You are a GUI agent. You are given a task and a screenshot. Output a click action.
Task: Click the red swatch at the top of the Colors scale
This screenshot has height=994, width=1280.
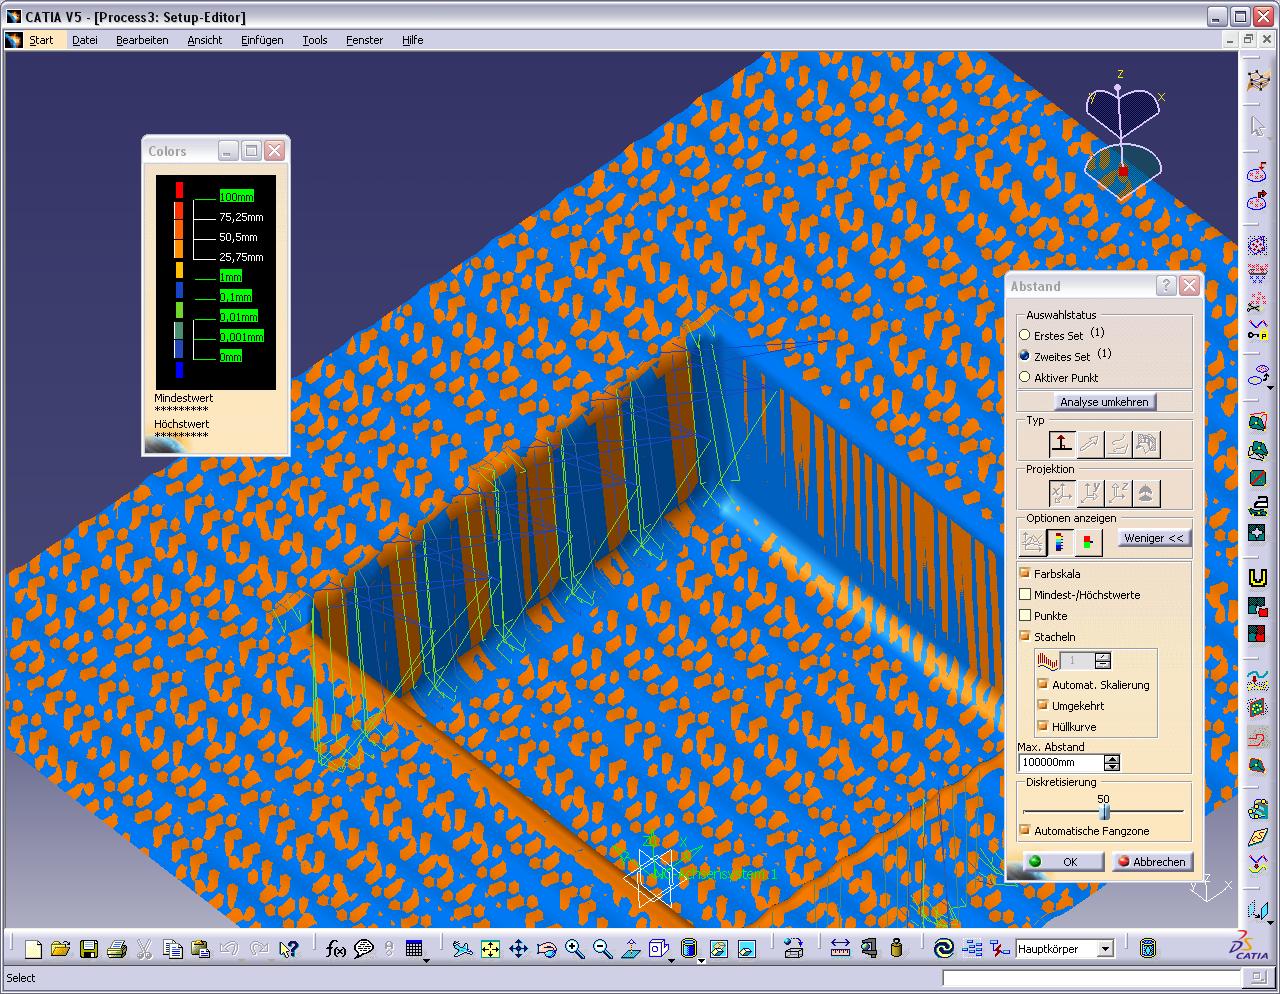tap(180, 190)
